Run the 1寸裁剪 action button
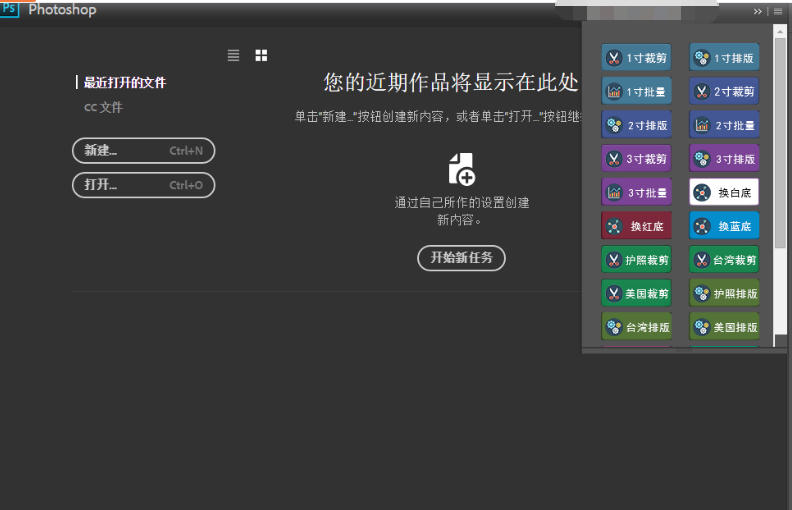792x510 pixels. click(636, 58)
